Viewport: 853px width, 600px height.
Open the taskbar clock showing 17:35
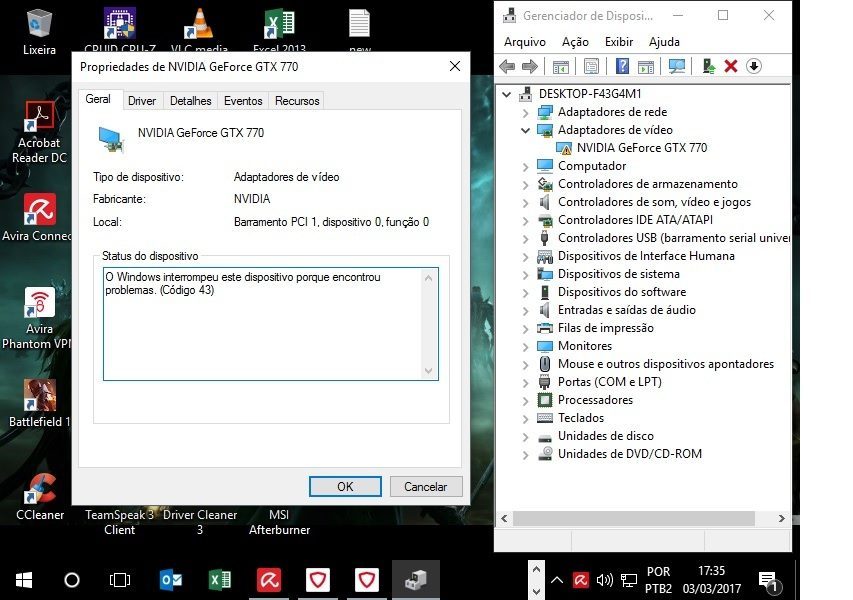[x=712, y=580]
